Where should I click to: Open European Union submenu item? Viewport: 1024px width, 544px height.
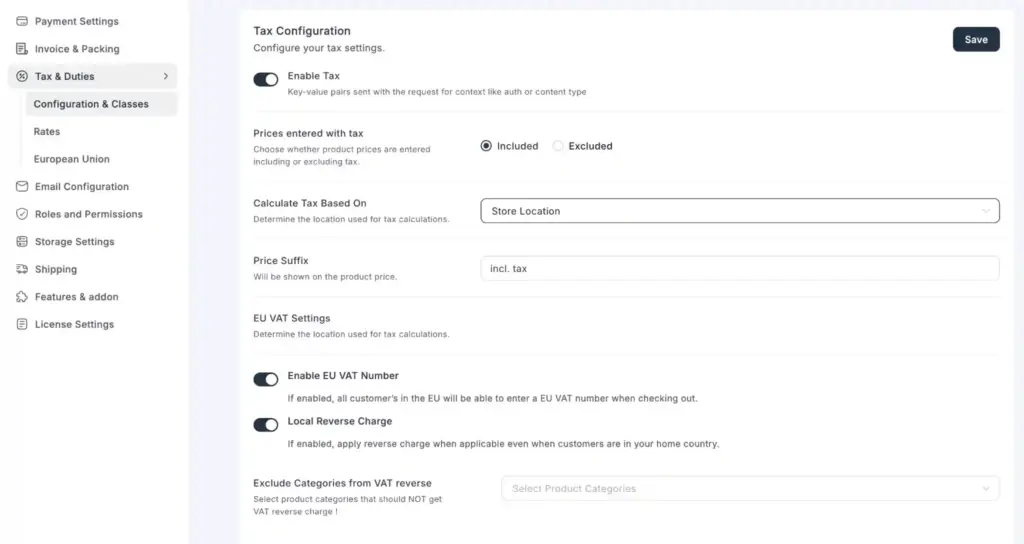[x=72, y=159]
